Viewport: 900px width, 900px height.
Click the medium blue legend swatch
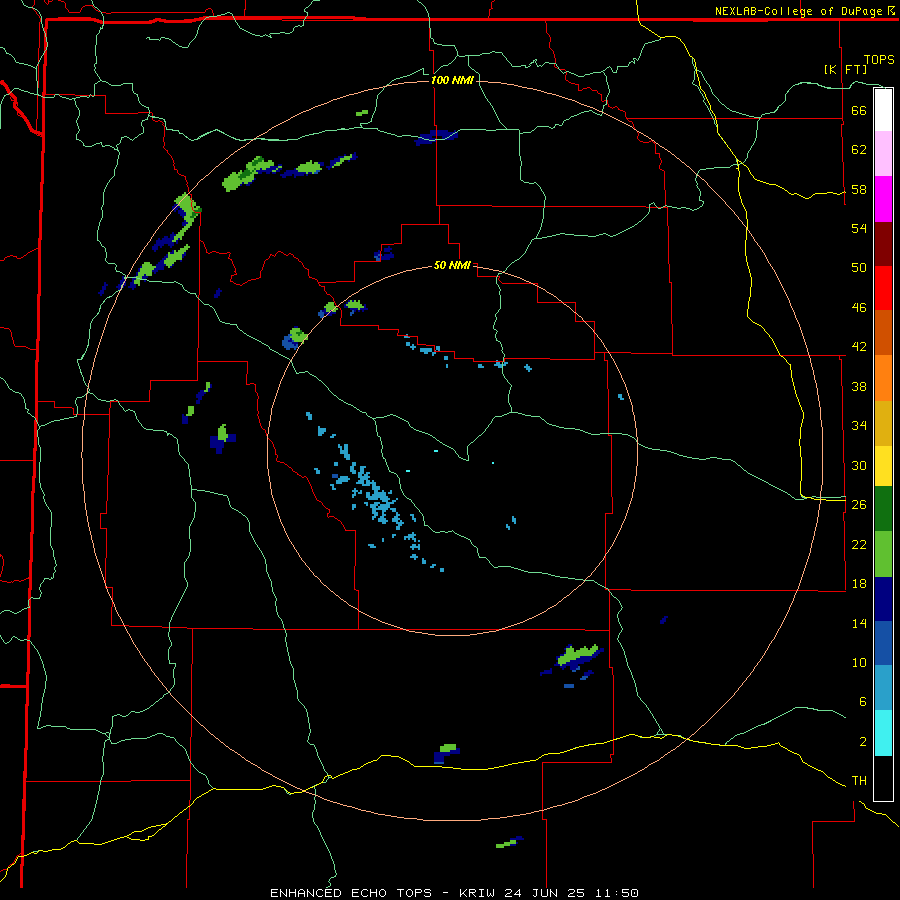(x=883, y=643)
